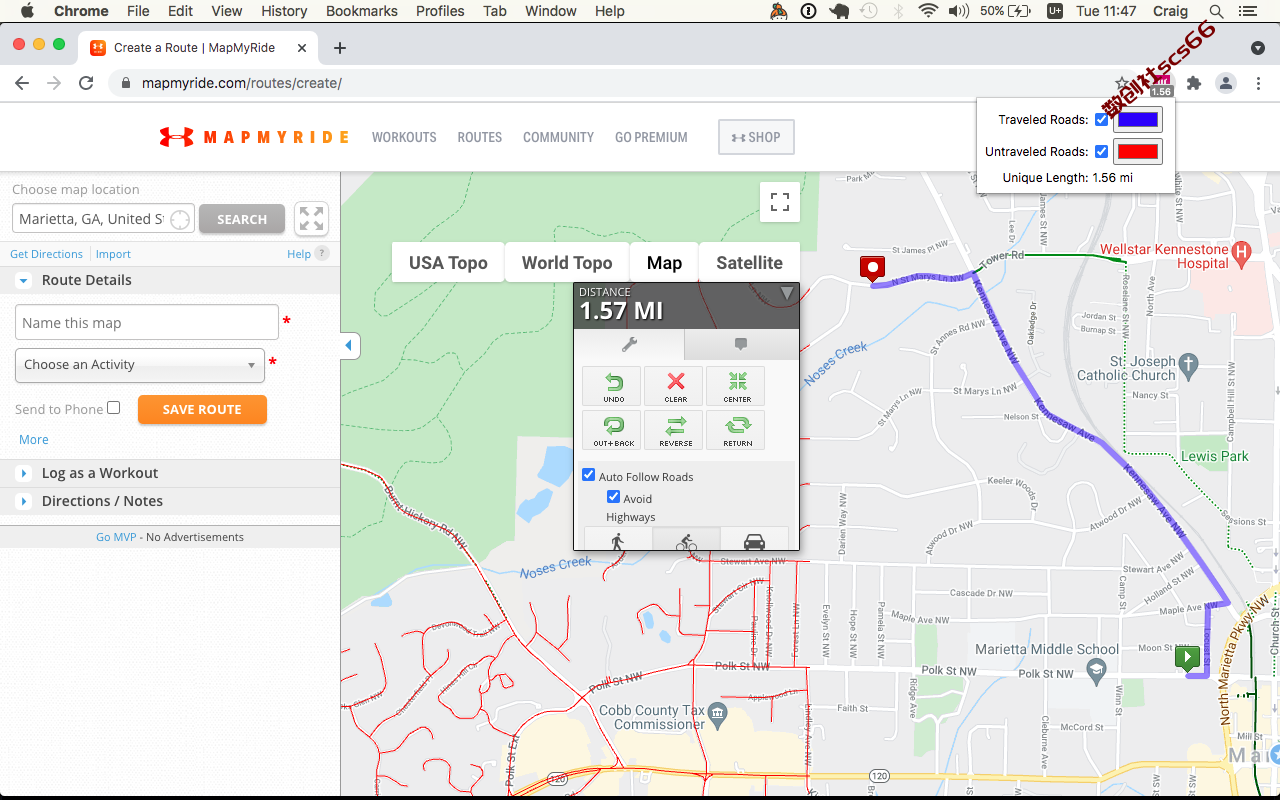
Task: Apply the Out + Back route tool
Action: [612, 430]
